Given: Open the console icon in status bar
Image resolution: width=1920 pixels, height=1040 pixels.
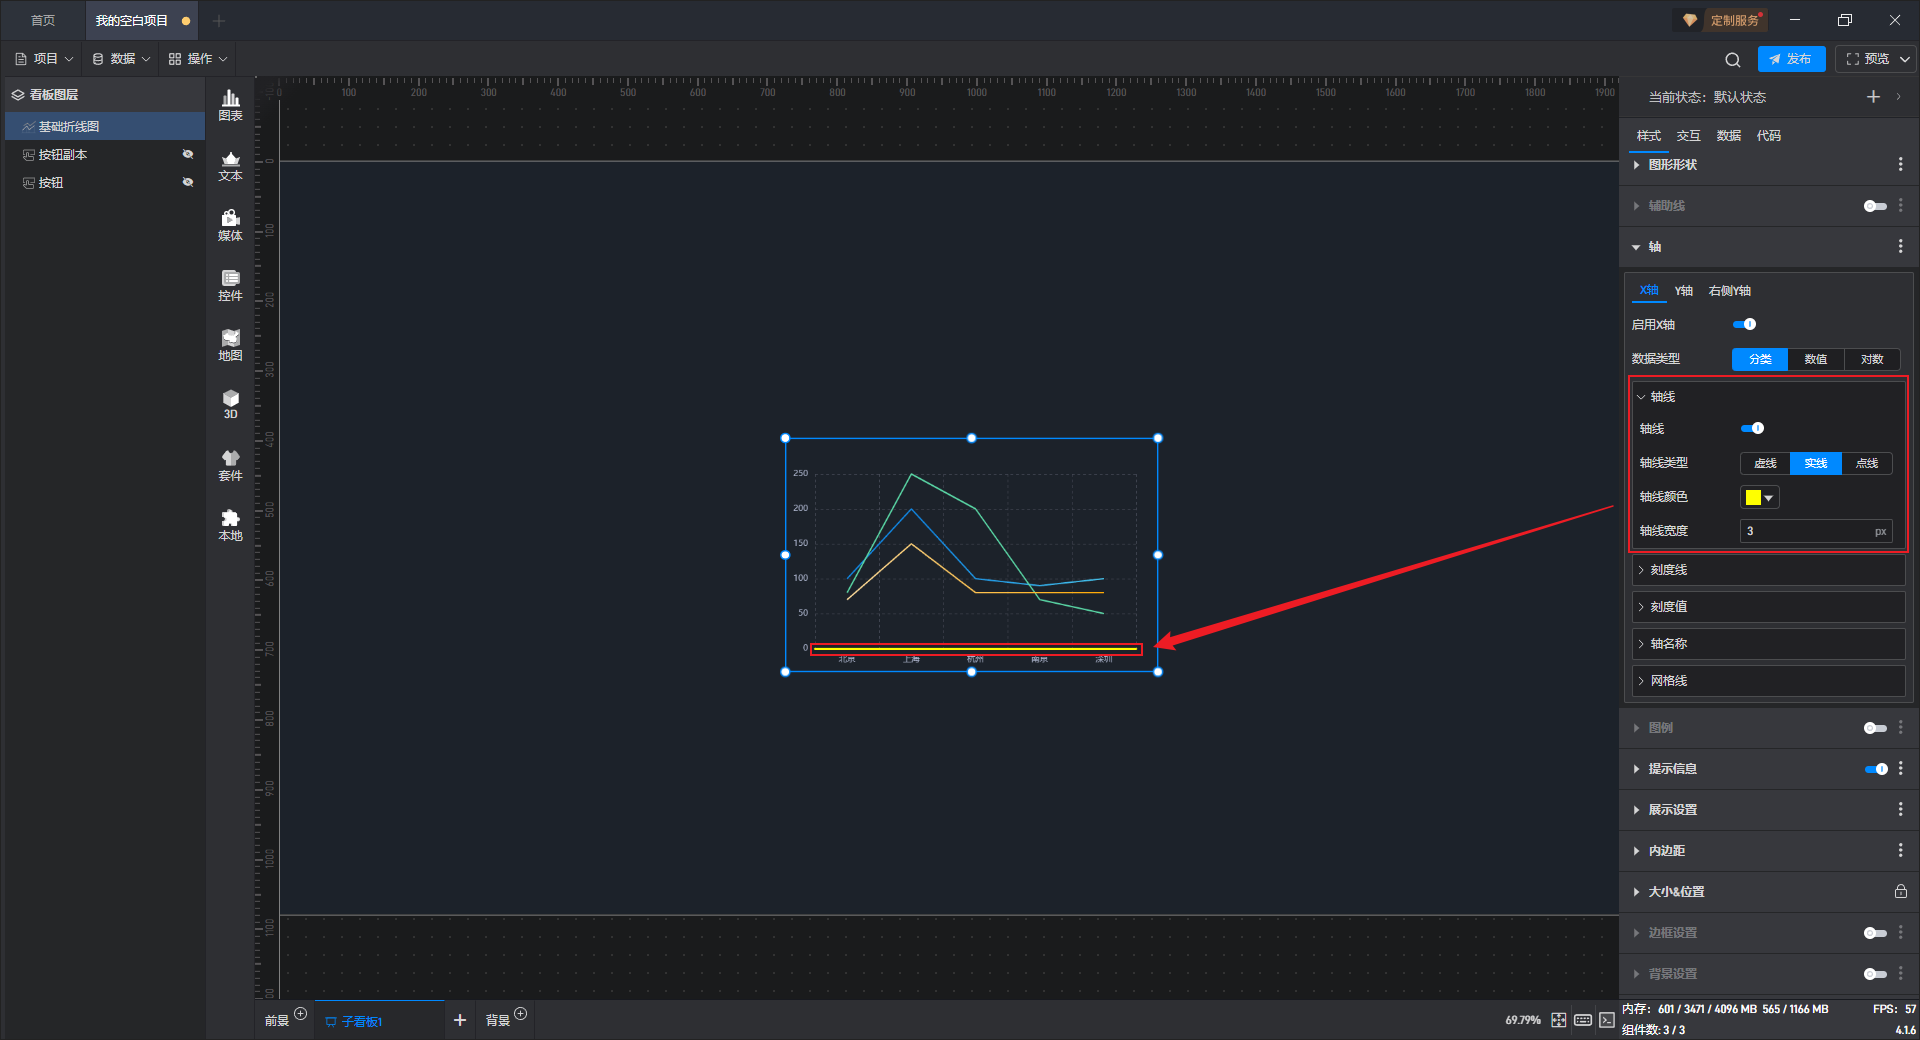Looking at the screenshot, I should point(1606,1020).
